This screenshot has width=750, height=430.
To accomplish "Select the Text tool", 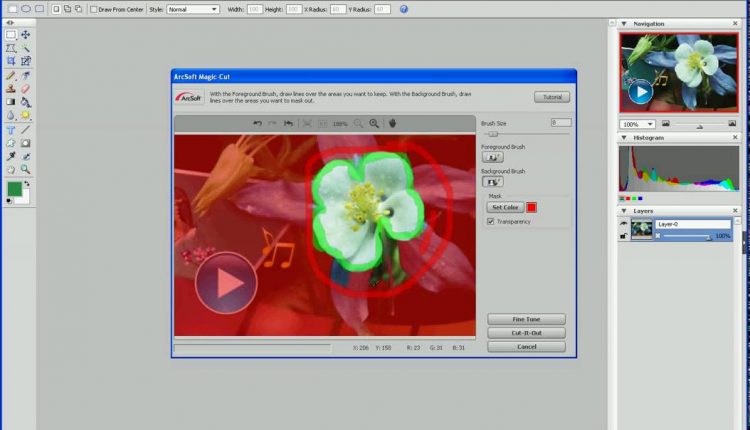I will (x=11, y=130).
